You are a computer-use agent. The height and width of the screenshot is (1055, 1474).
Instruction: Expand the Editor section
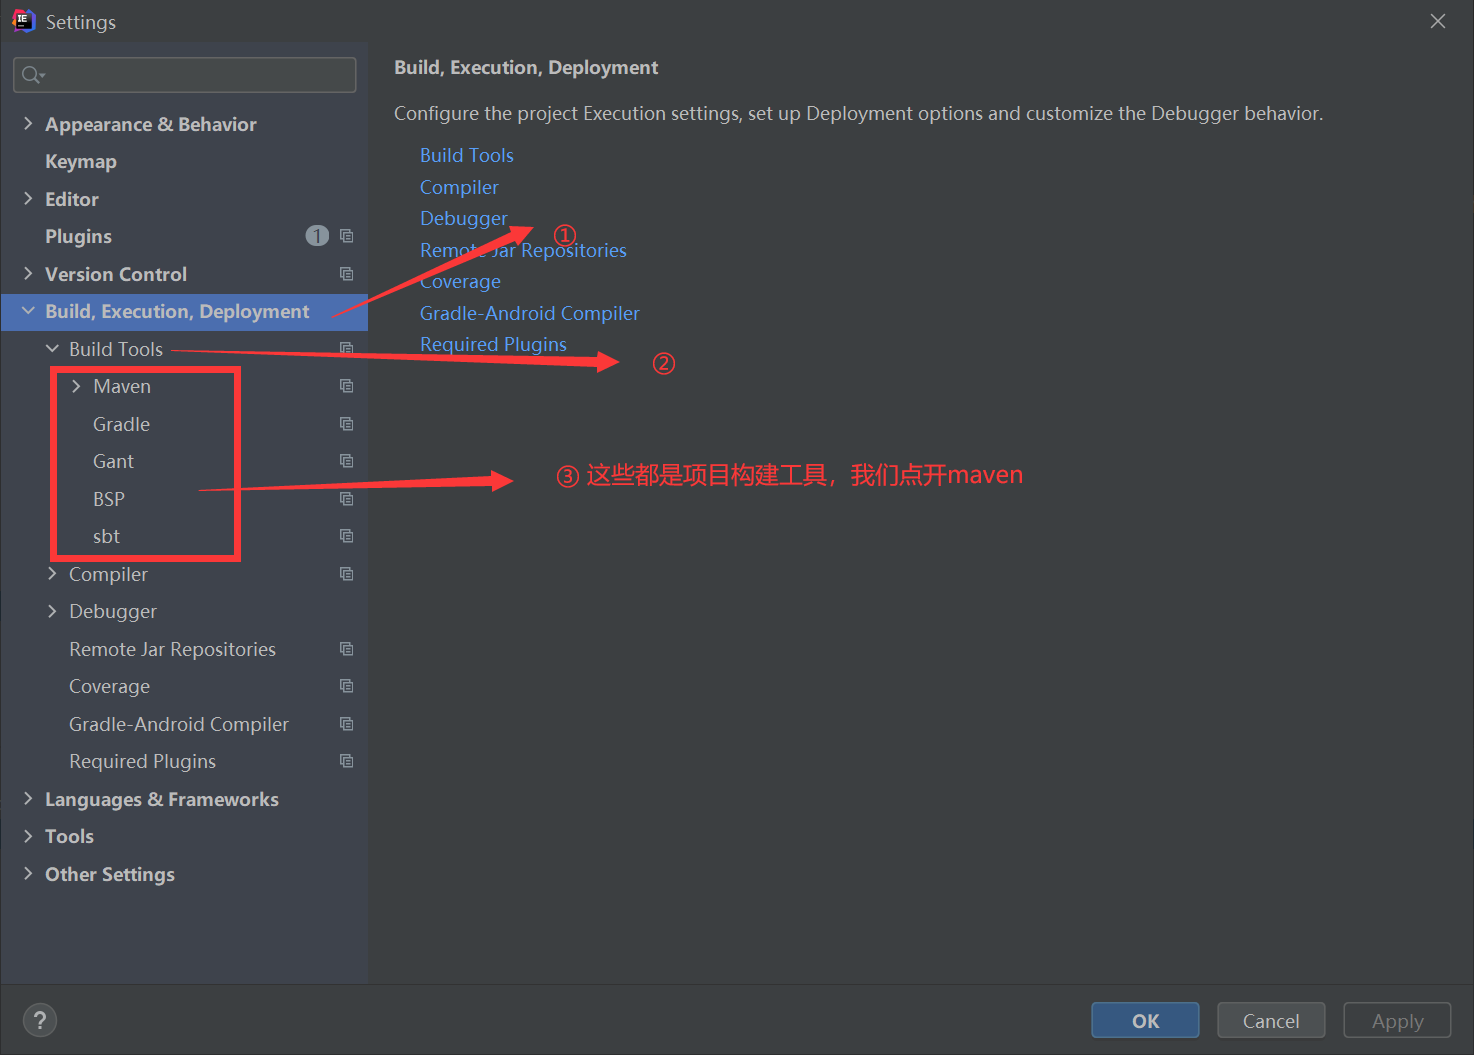click(x=28, y=199)
